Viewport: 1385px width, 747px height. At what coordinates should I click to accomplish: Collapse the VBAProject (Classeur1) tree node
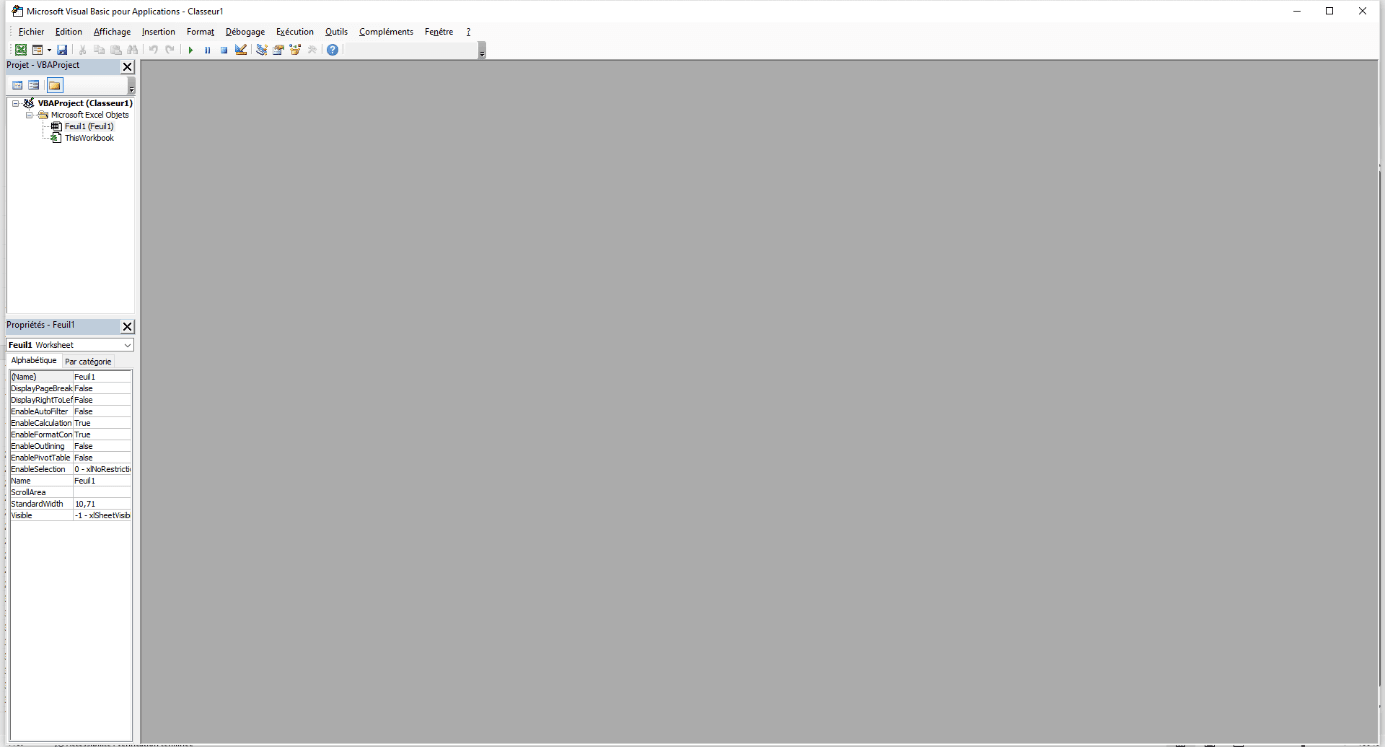pos(16,103)
